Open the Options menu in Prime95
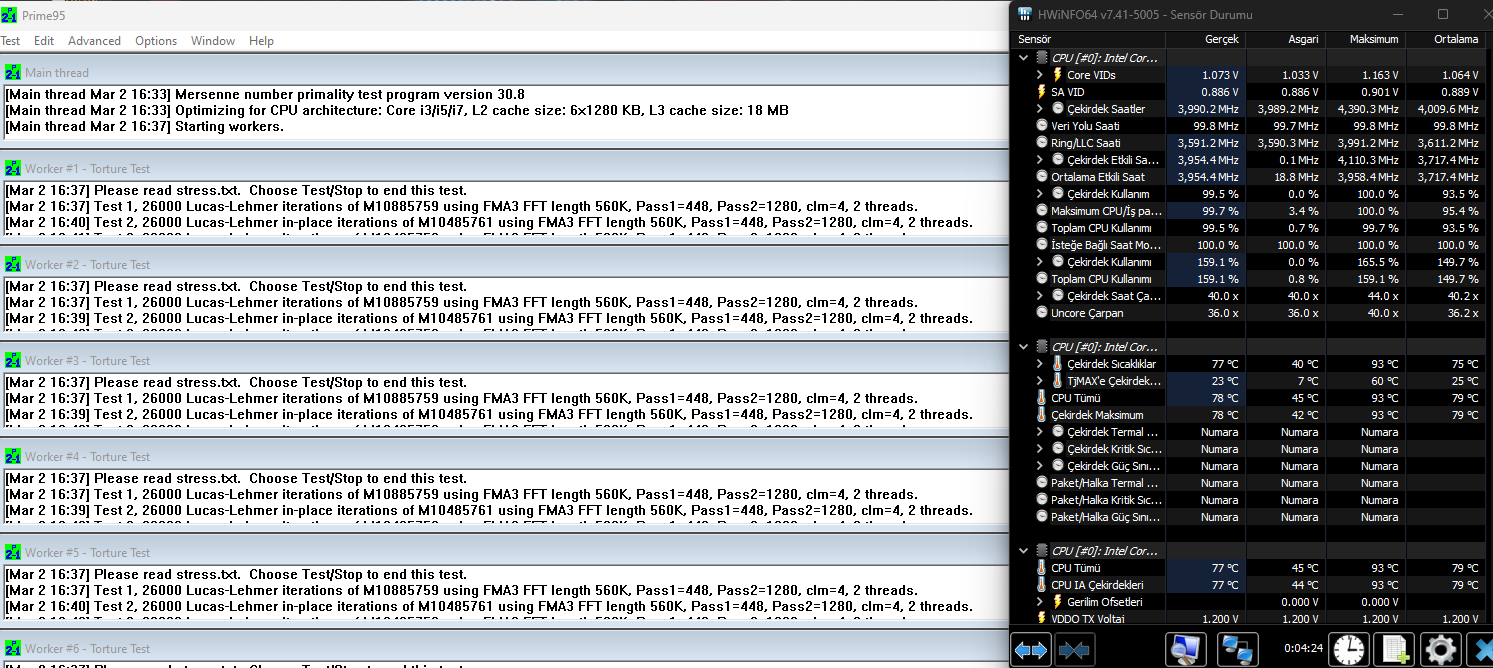 (x=156, y=41)
